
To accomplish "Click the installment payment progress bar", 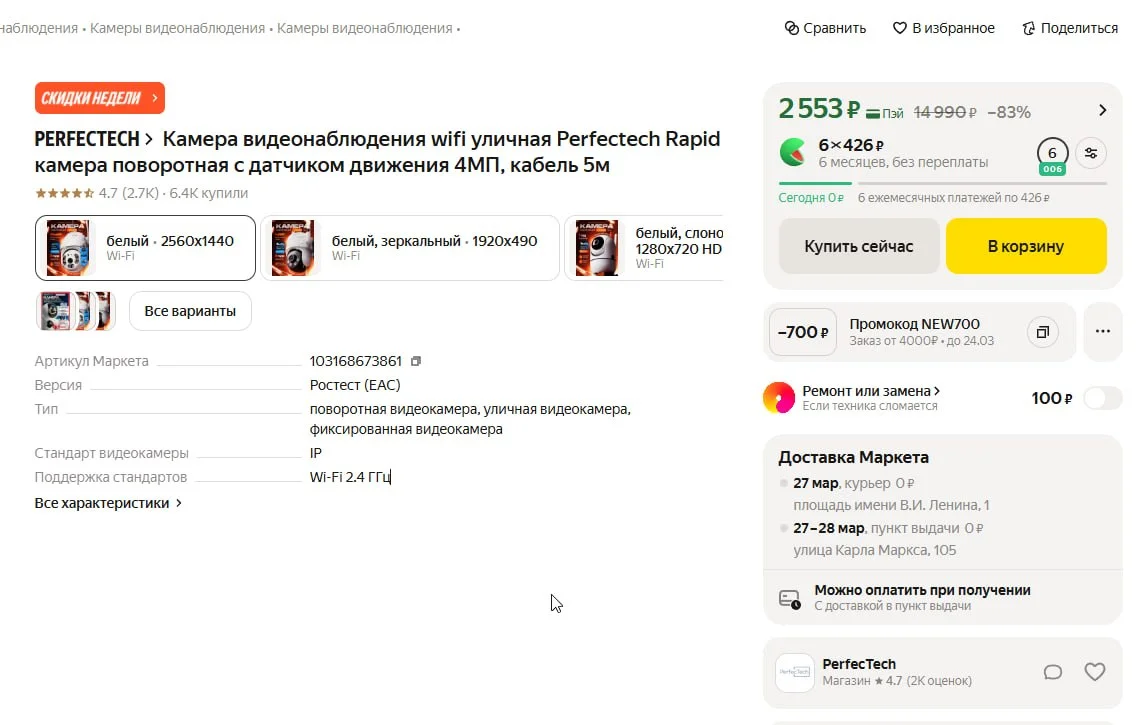I will tap(942, 183).
